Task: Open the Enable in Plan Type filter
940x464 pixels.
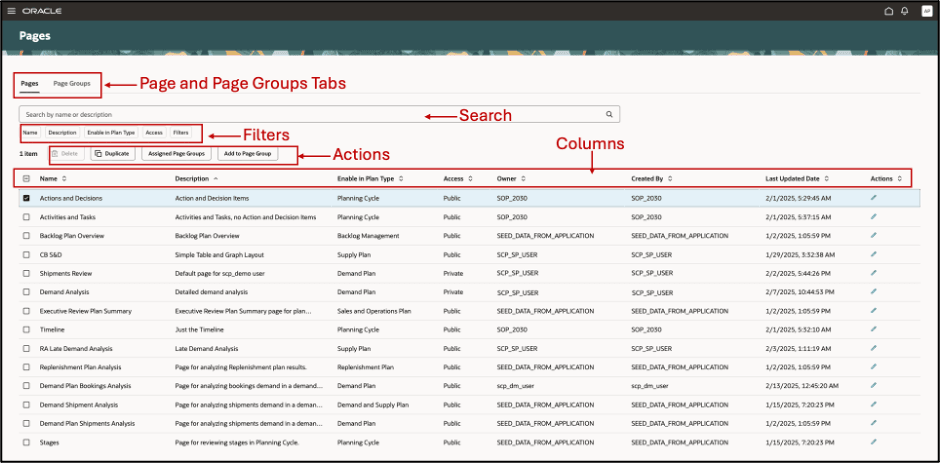Action: (110, 132)
